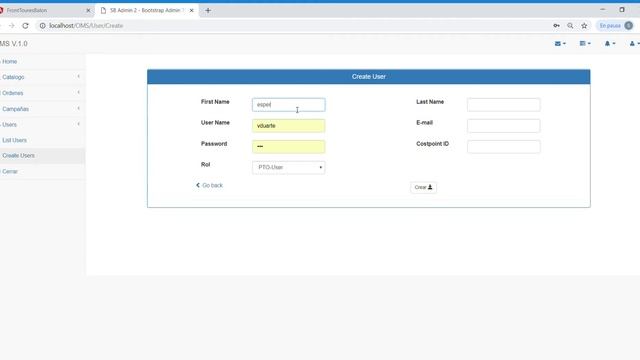This screenshot has height=360, width=640.
Task: Click the OMS V.1.0 brand title
Action: point(13,44)
